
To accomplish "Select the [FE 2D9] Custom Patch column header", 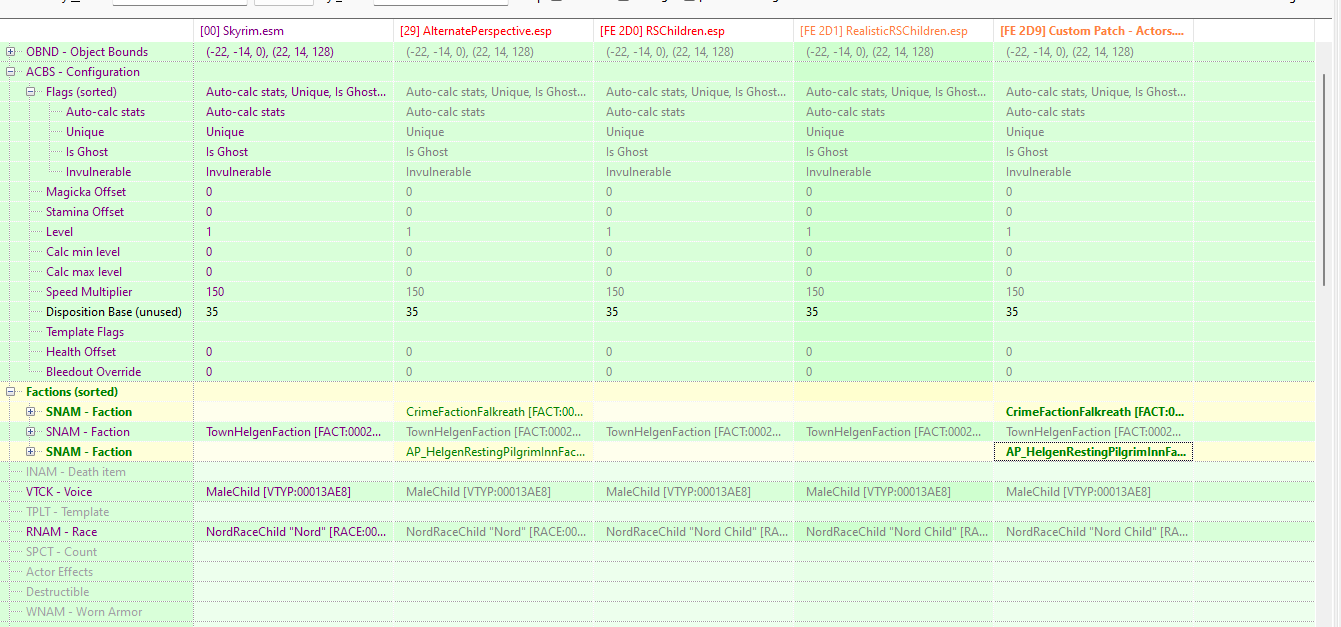I will (1094, 31).
